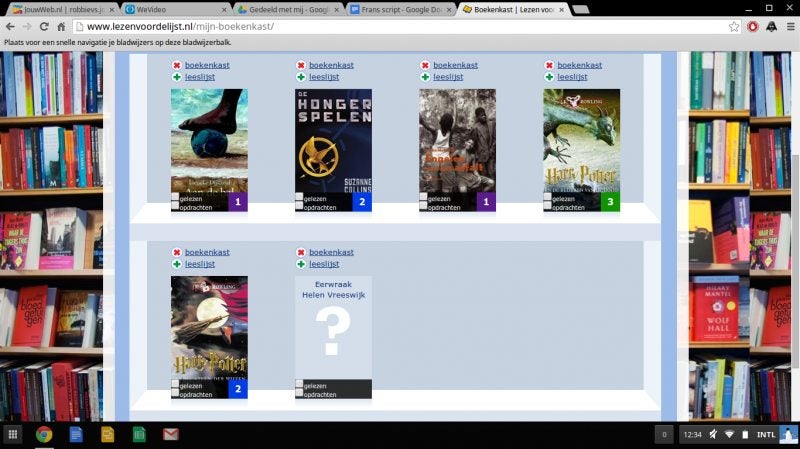This screenshot has width=800, height=449.
Task: Click green plus icon above the Eerwraak book
Action: tap(301, 264)
